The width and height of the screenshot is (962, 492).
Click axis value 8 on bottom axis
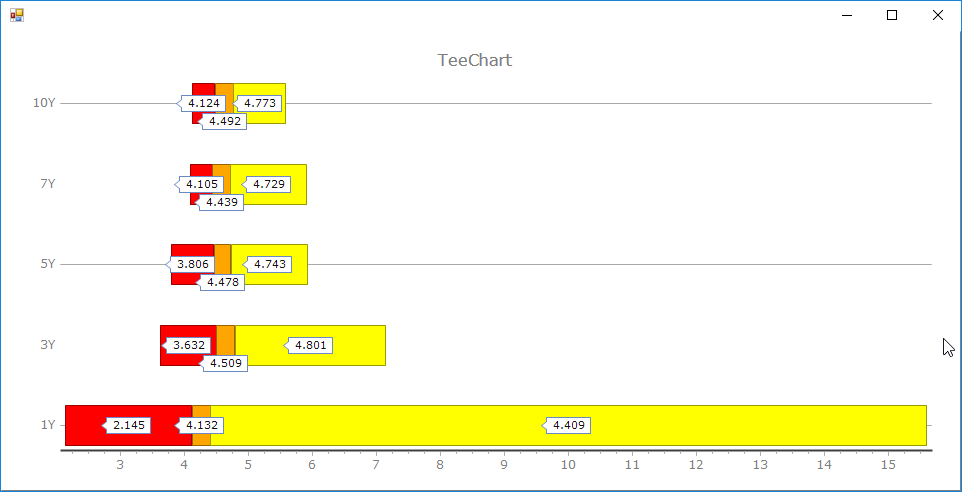[x=440, y=465]
